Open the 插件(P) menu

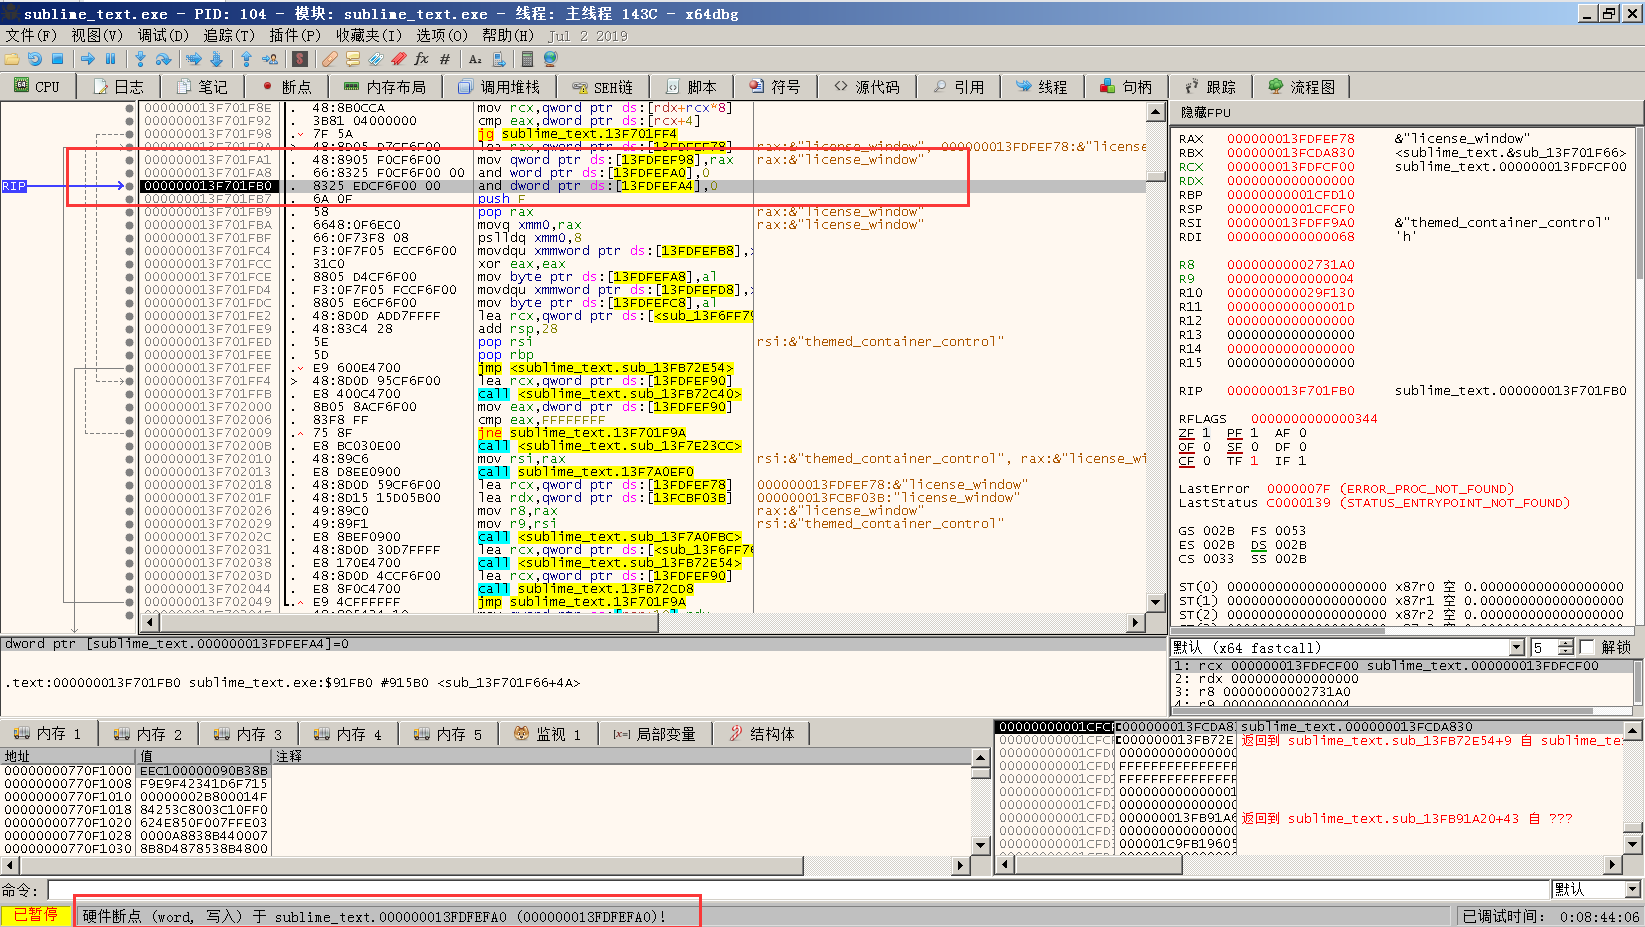295,35
